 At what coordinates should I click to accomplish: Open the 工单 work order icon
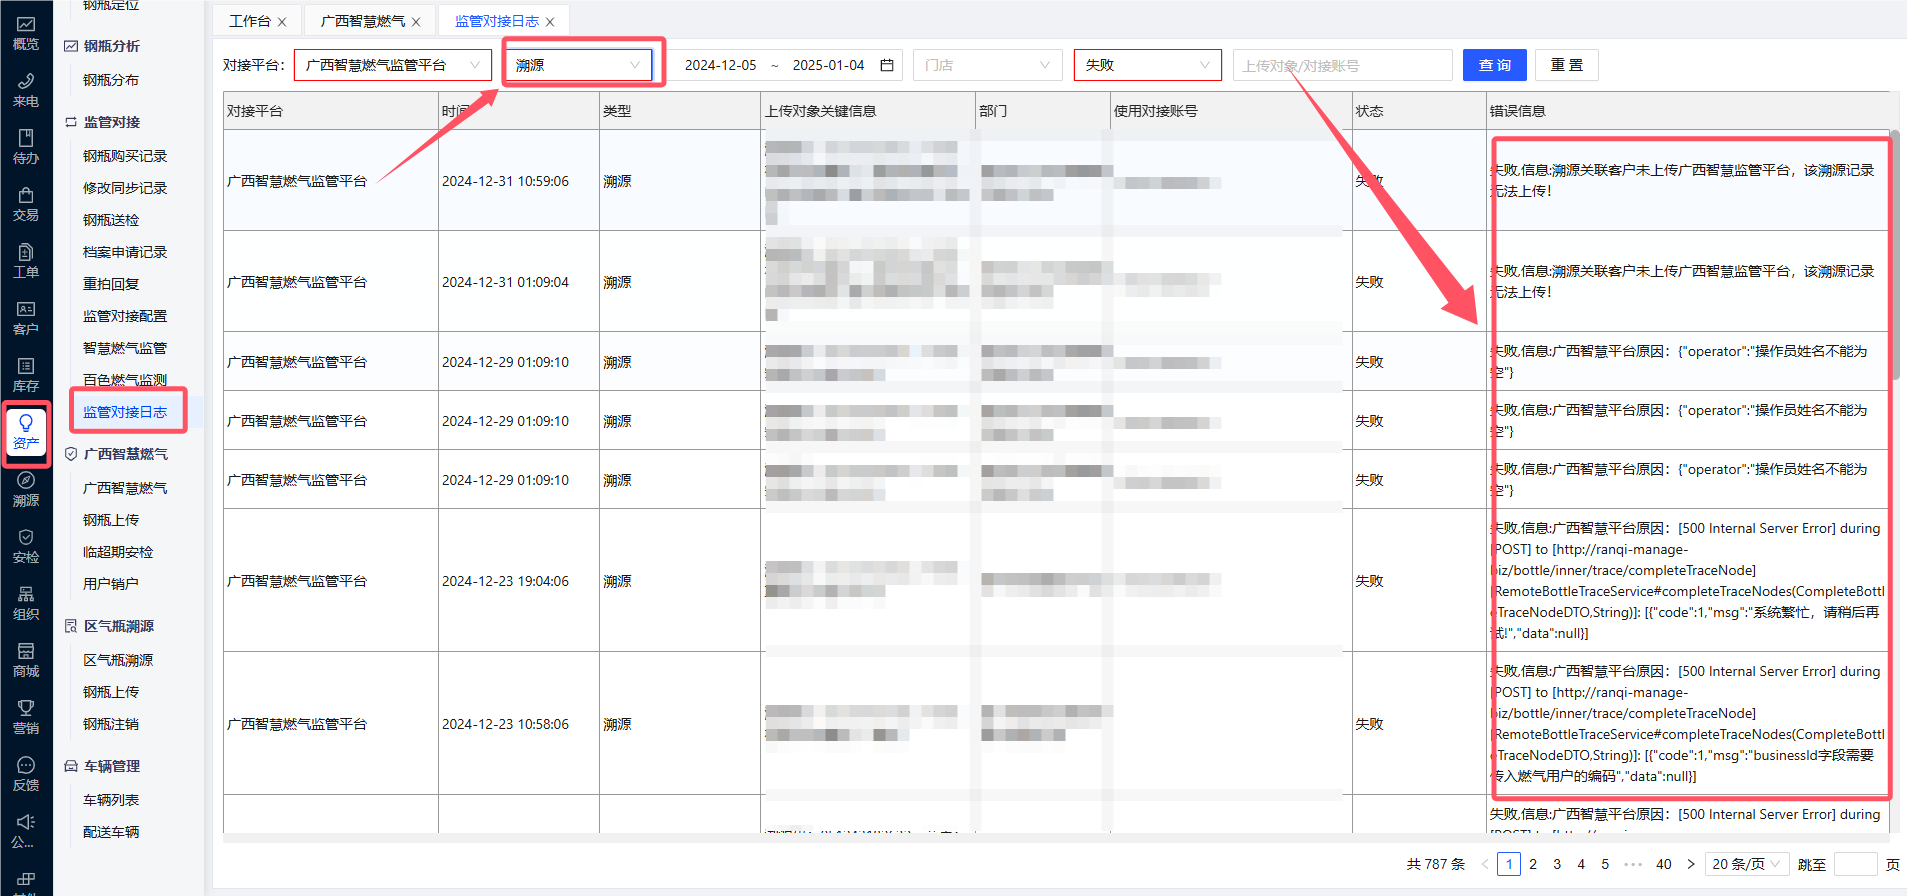pos(26,261)
